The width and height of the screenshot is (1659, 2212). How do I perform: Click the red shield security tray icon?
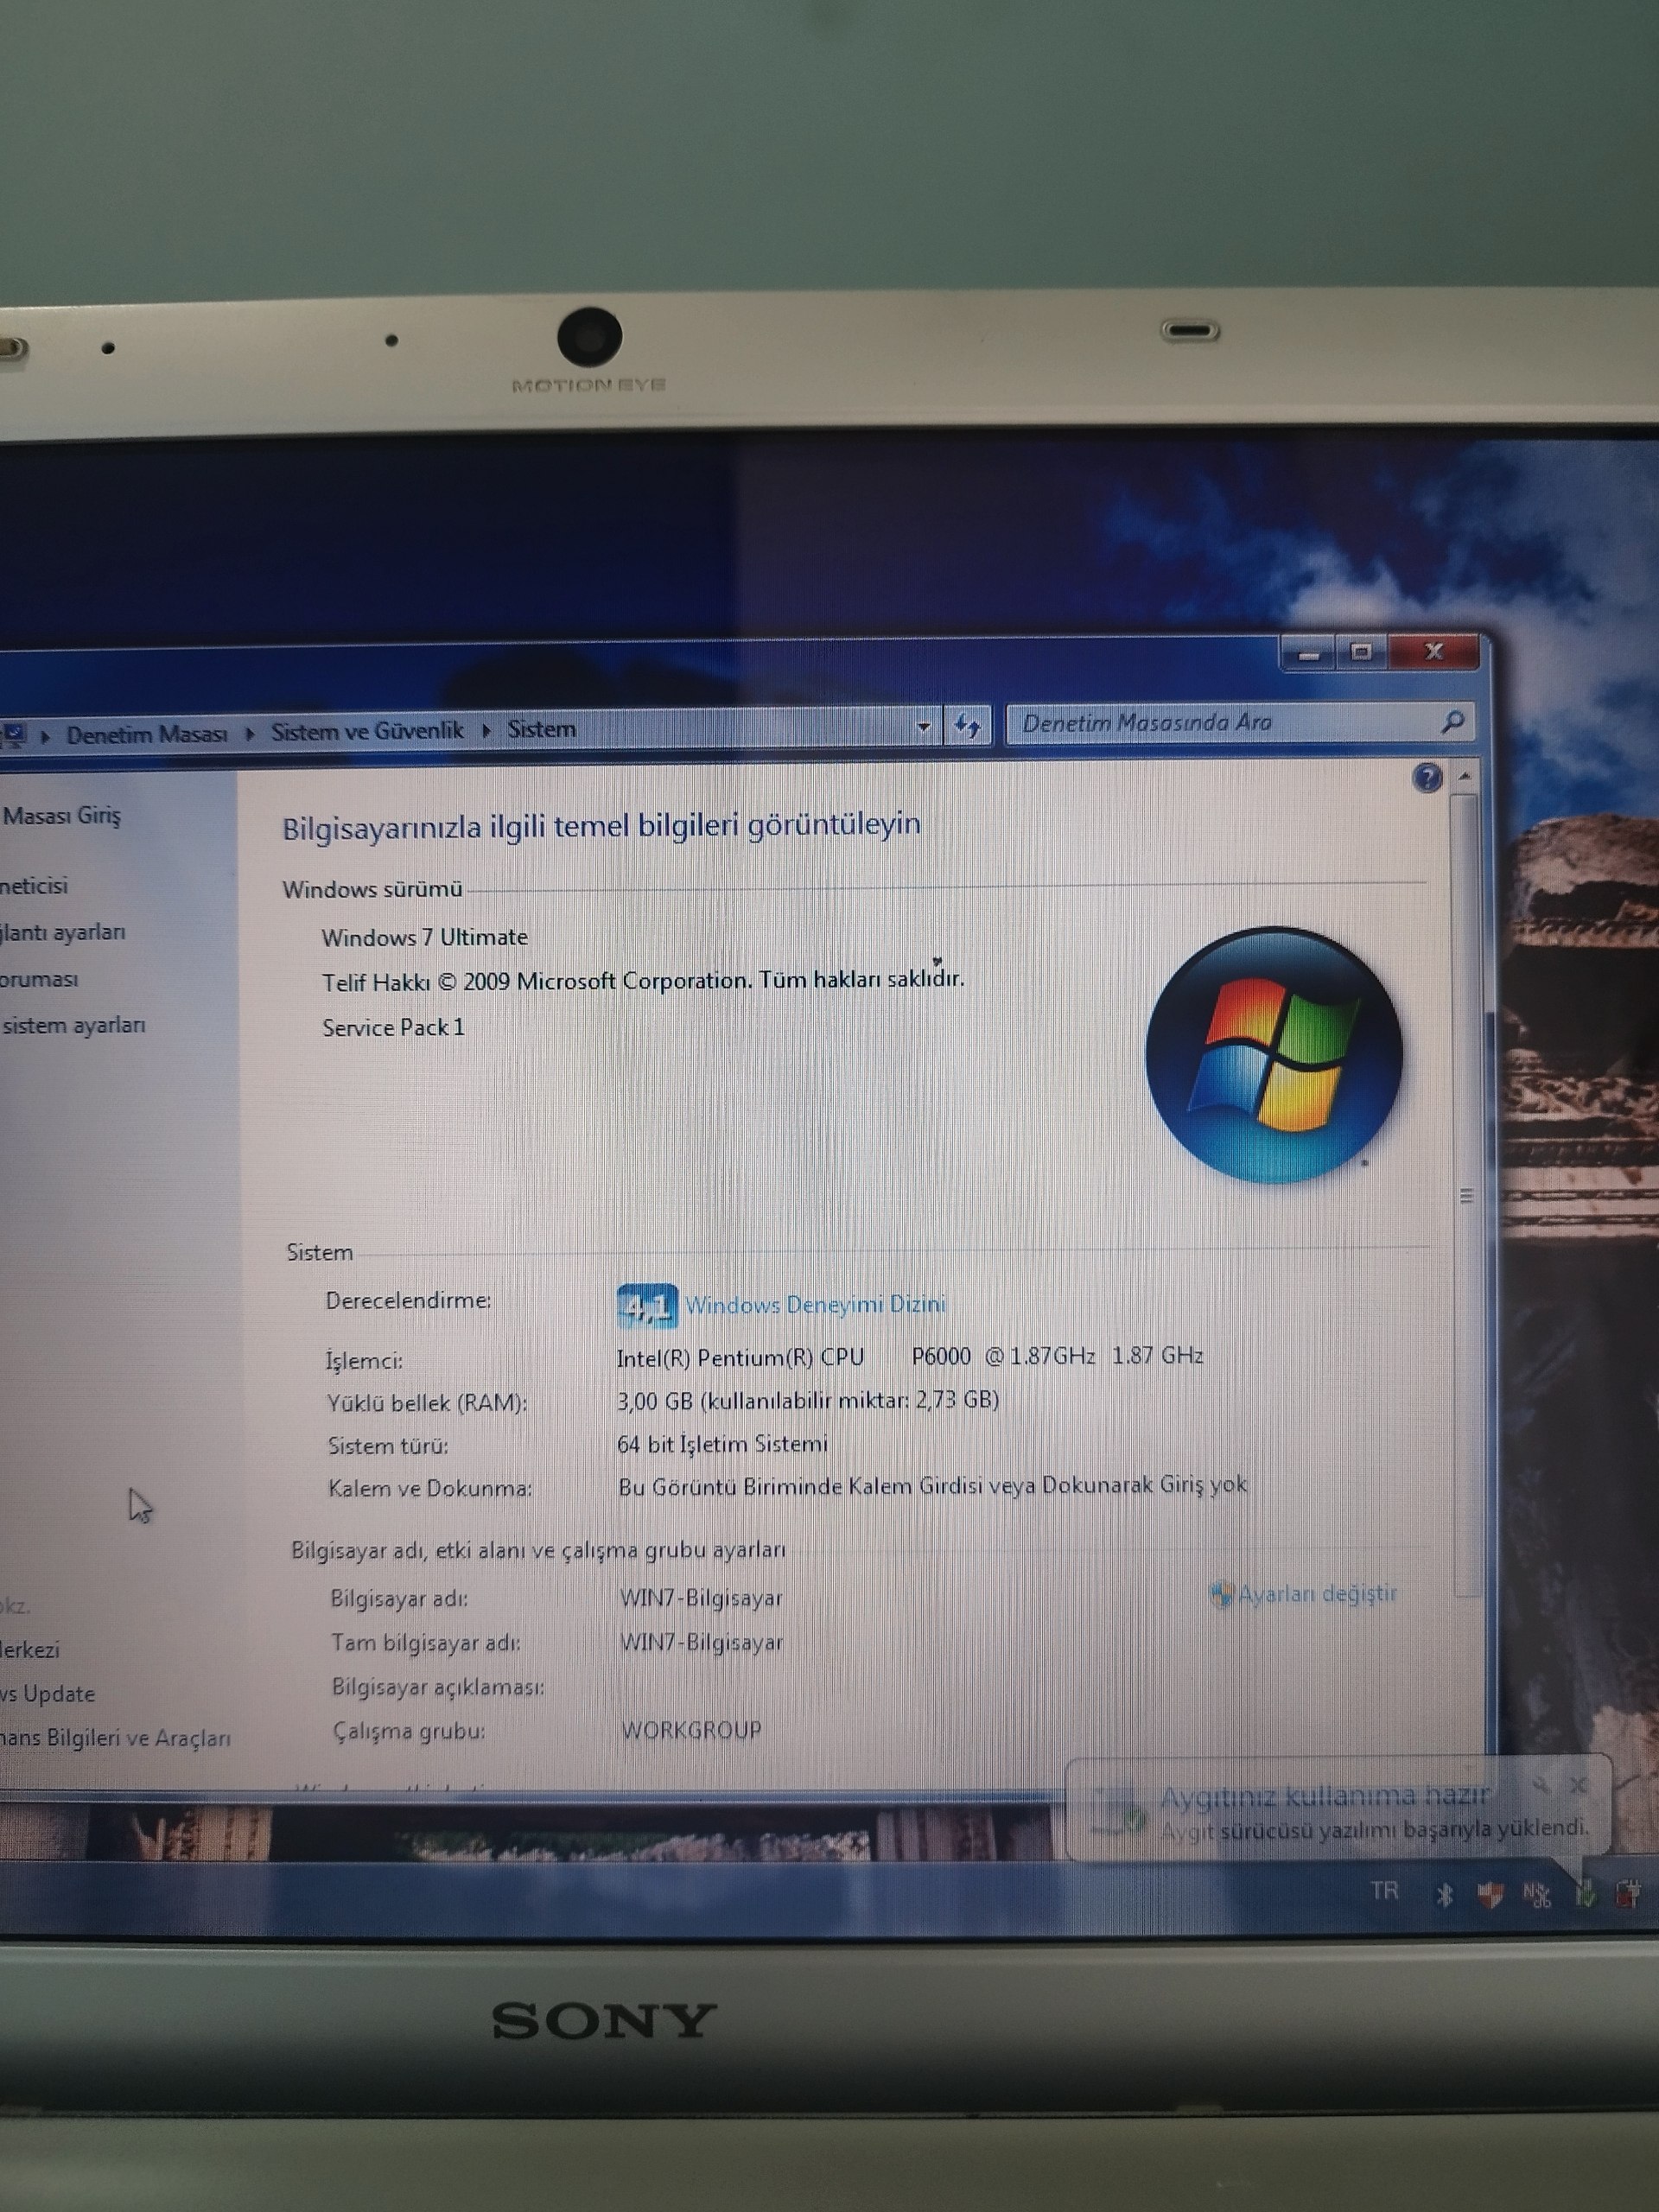[x=1490, y=1894]
